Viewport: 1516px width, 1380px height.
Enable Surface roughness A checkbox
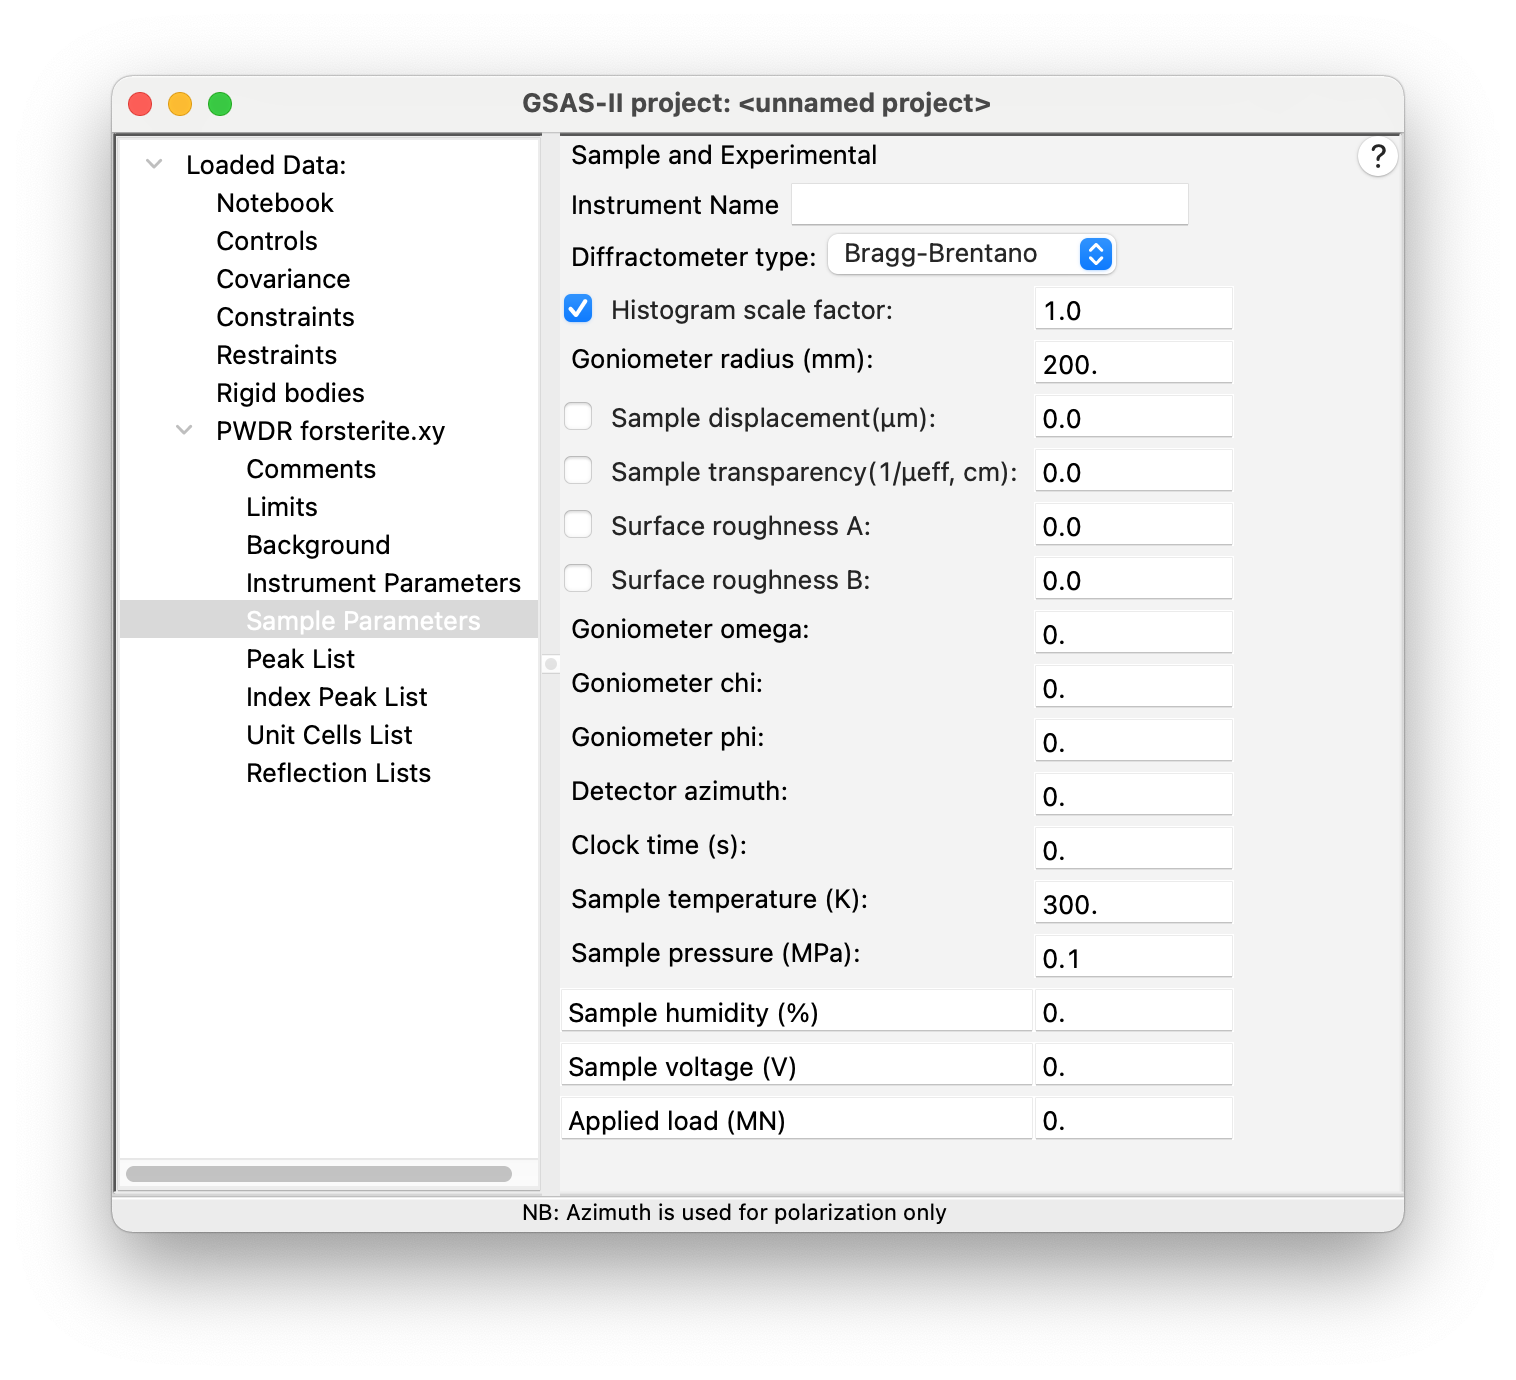pyautogui.click(x=578, y=525)
